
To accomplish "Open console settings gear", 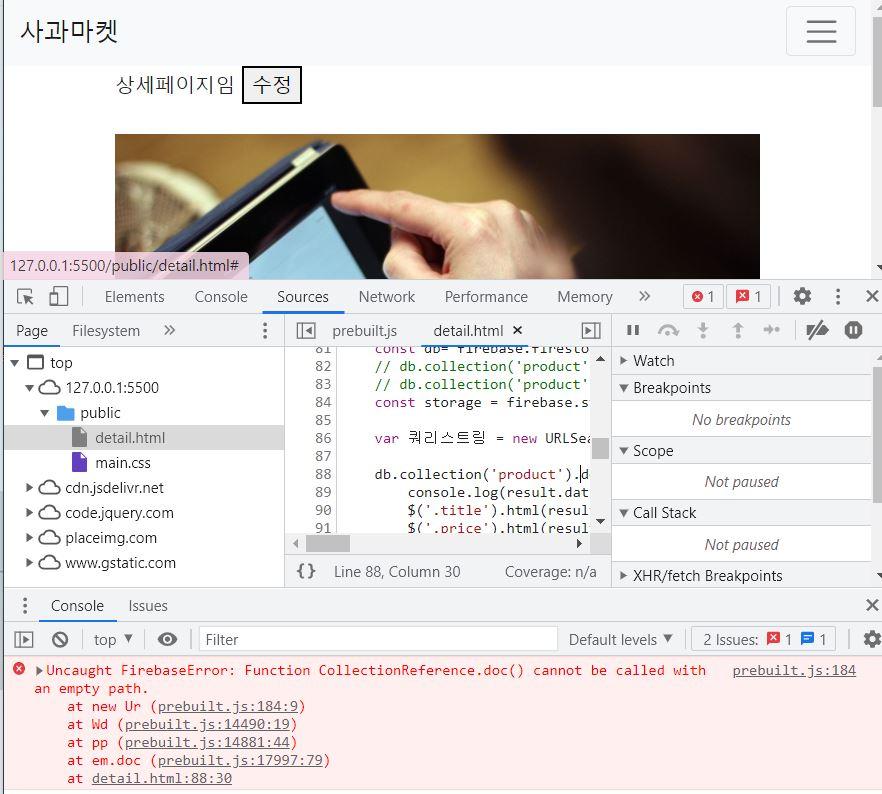I will 872,639.
